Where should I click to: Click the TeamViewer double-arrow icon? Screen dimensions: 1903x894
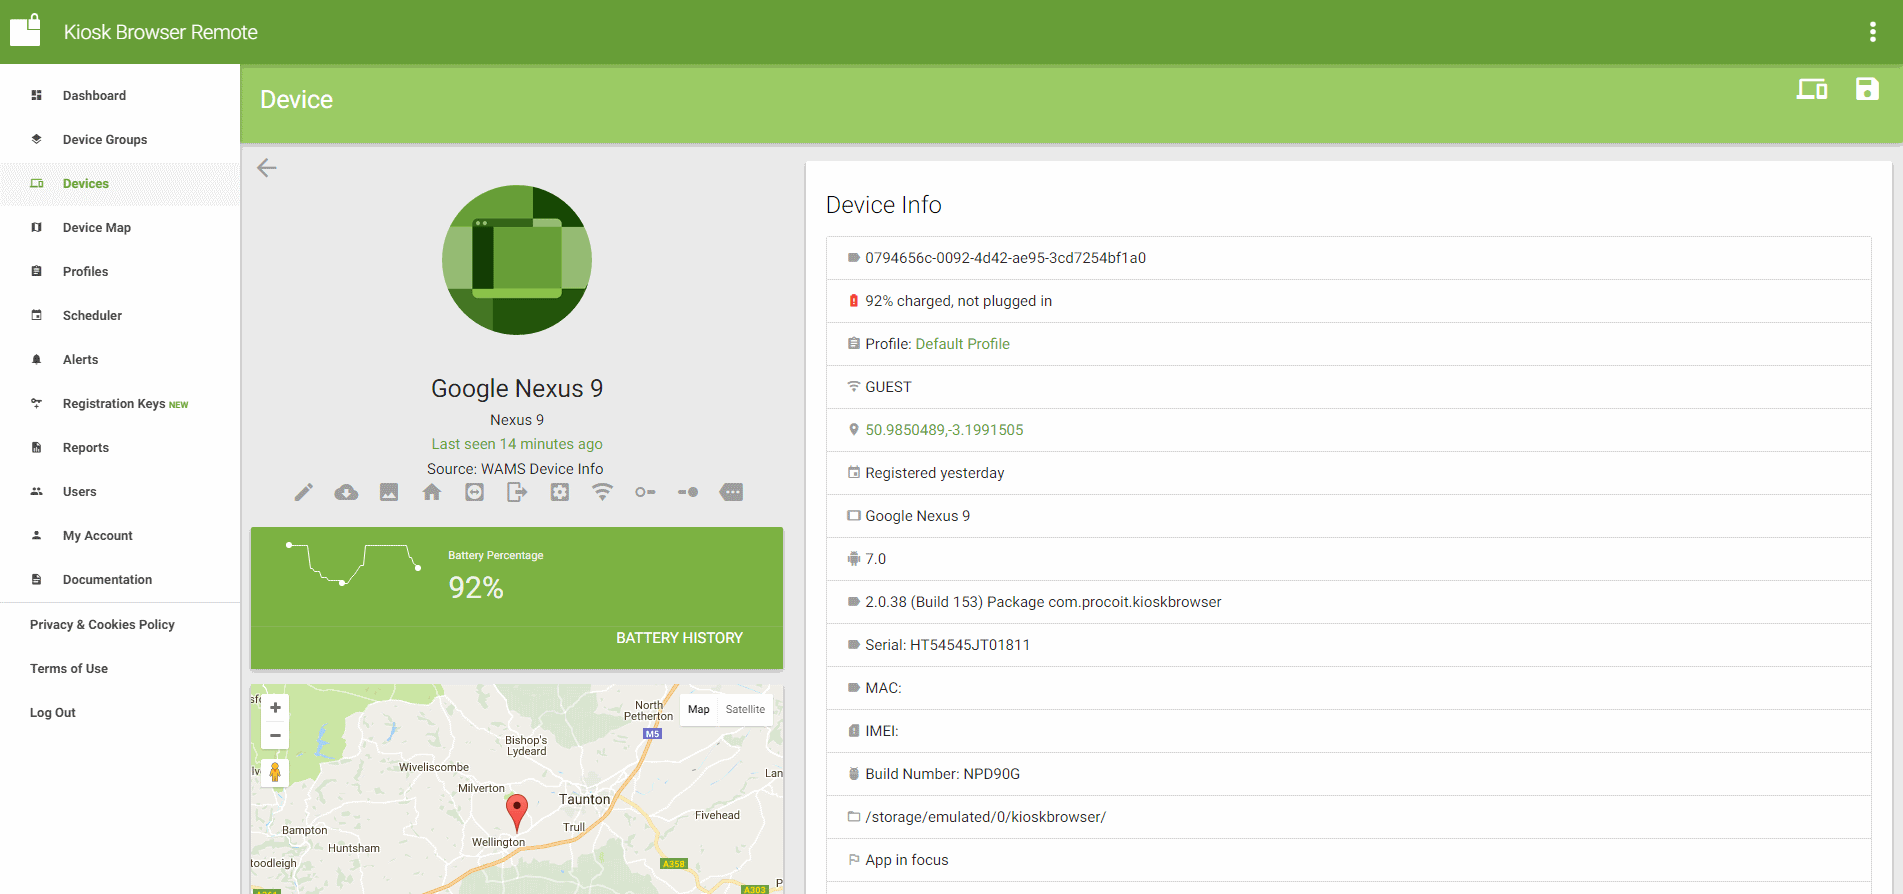point(475,492)
